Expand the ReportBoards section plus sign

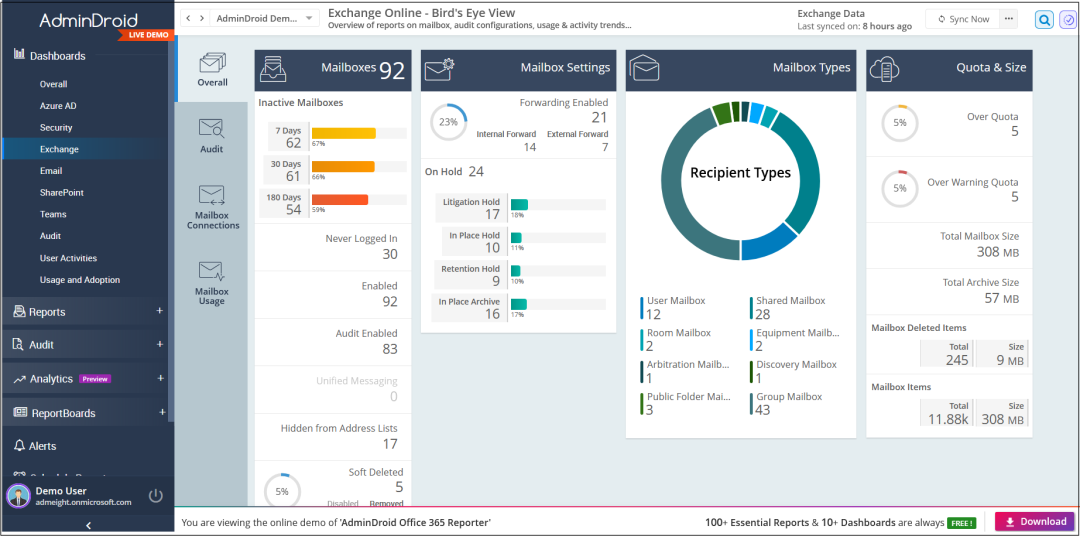161,412
